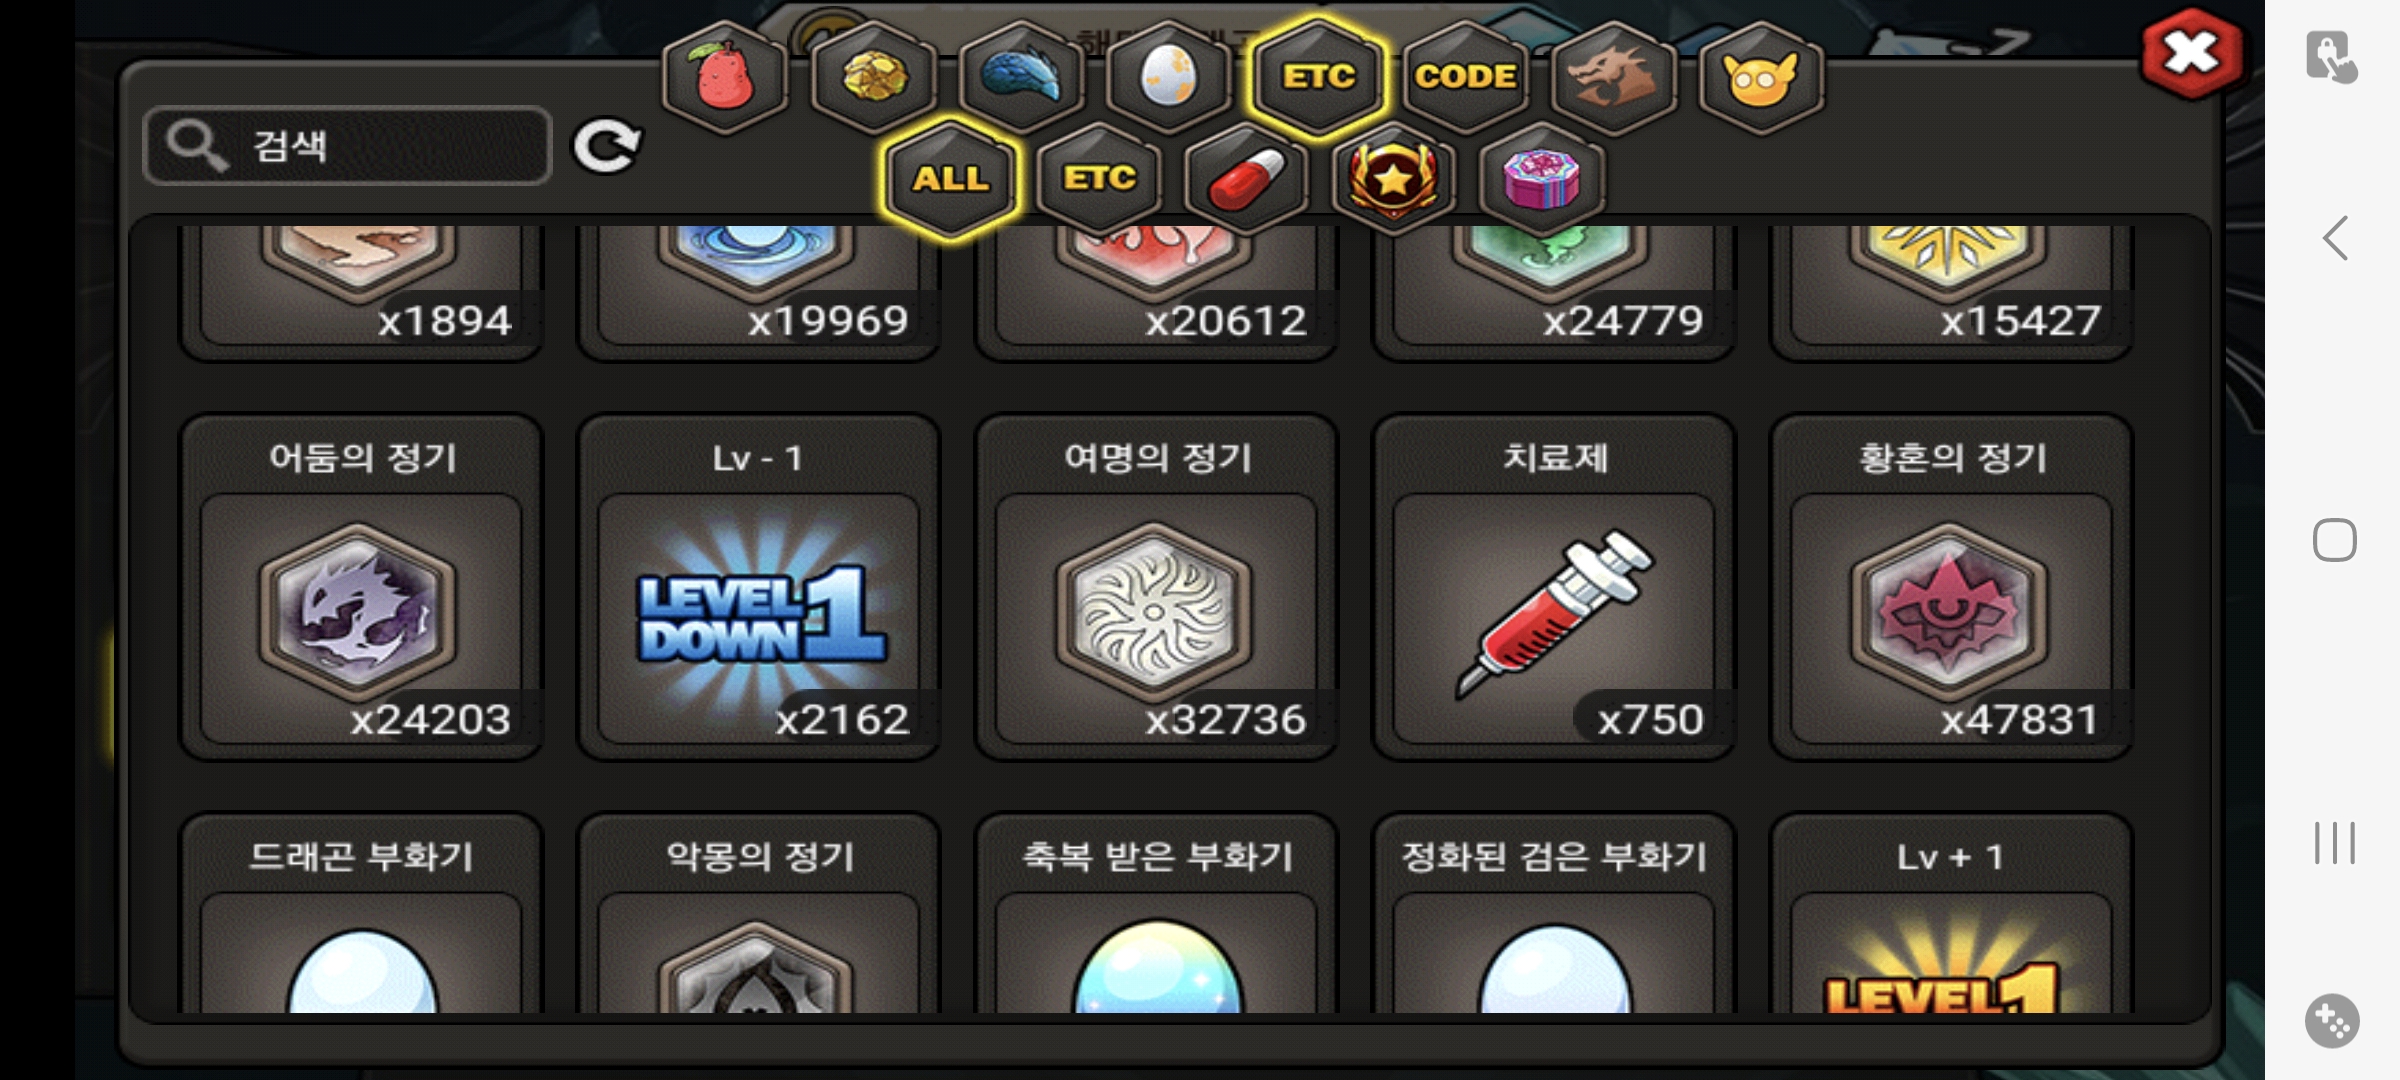The image size is (2400, 1080).
Task: Select the Lv - 1 level down item
Action: [758, 588]
